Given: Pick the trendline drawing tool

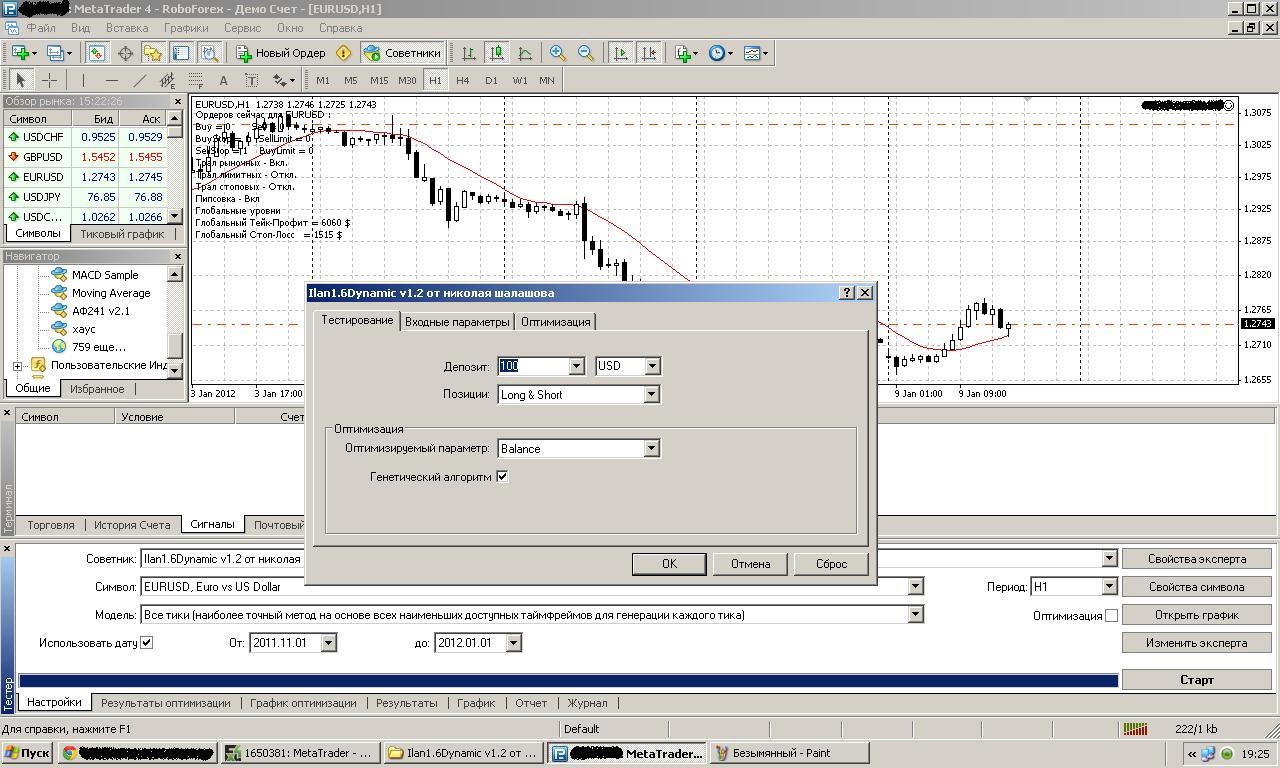Looking at the screenshot, I should tap(139, 80).
